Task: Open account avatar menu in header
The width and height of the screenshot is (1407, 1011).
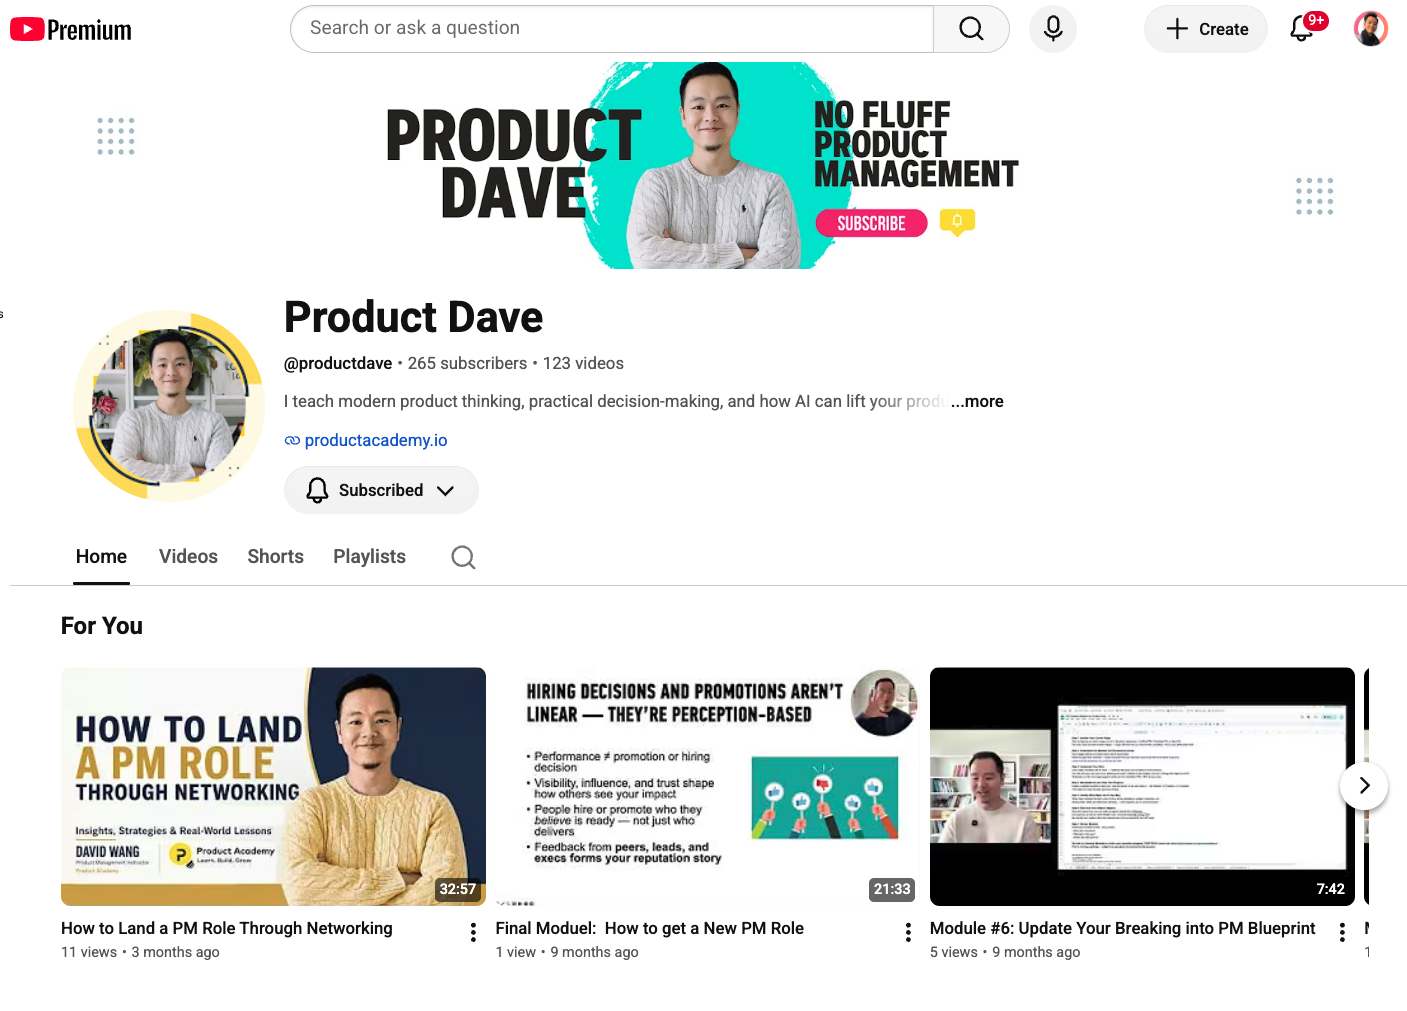Action: (1371, 29)
